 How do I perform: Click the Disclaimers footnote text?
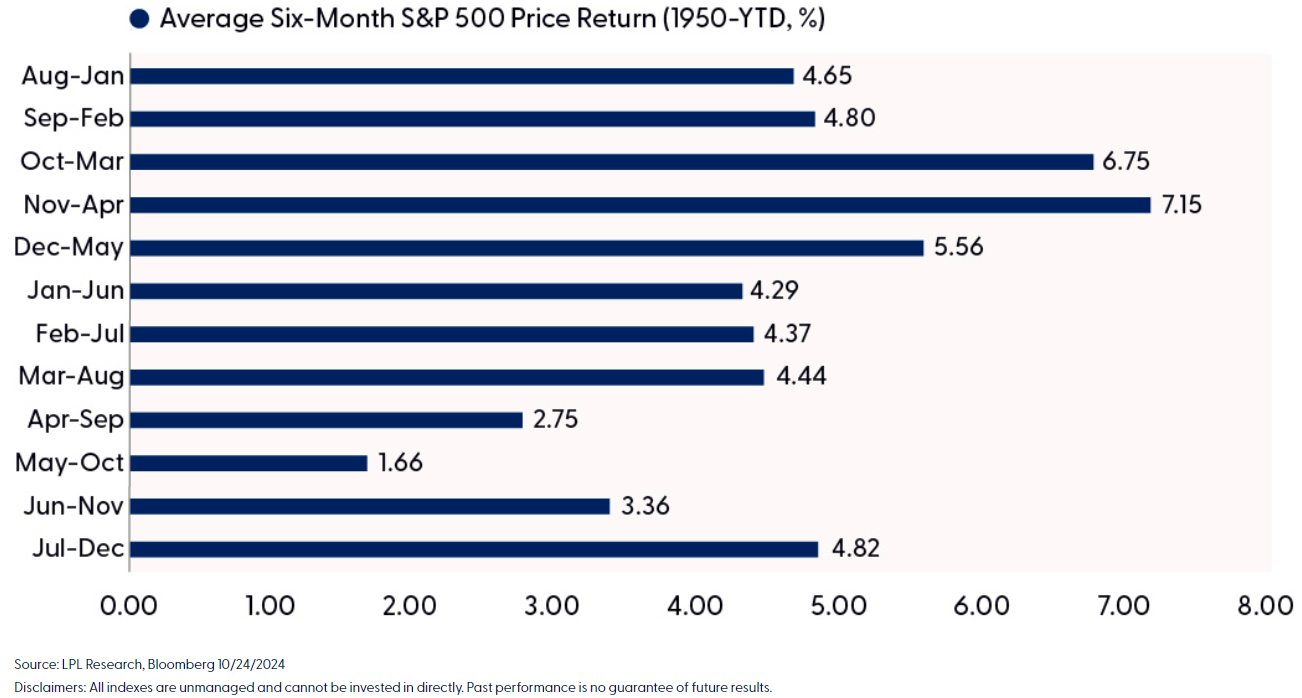[x=393, y=687]
